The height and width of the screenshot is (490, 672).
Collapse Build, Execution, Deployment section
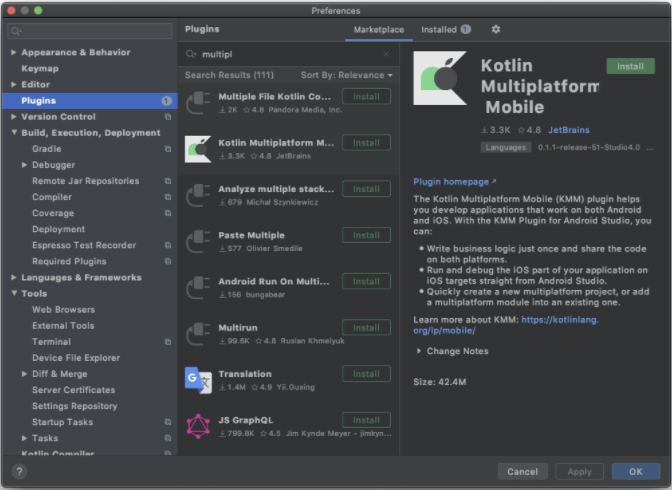[x=14, y=132]
